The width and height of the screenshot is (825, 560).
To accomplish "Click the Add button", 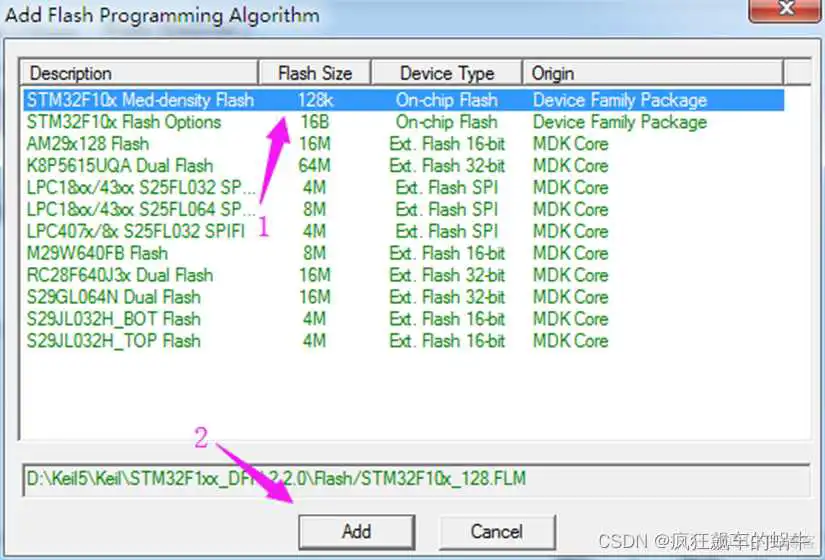I will (356, 531).
